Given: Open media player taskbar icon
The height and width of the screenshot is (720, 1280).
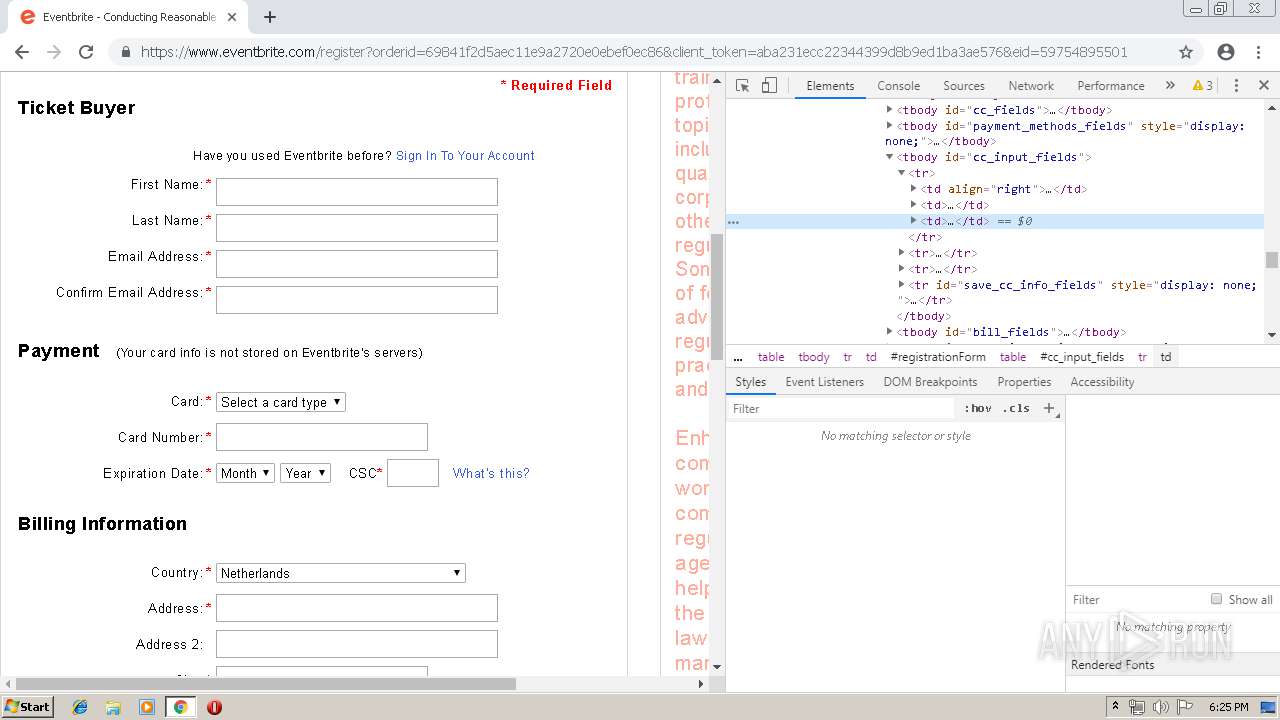Looking at the screenshot, I should [x=147, y=707].
